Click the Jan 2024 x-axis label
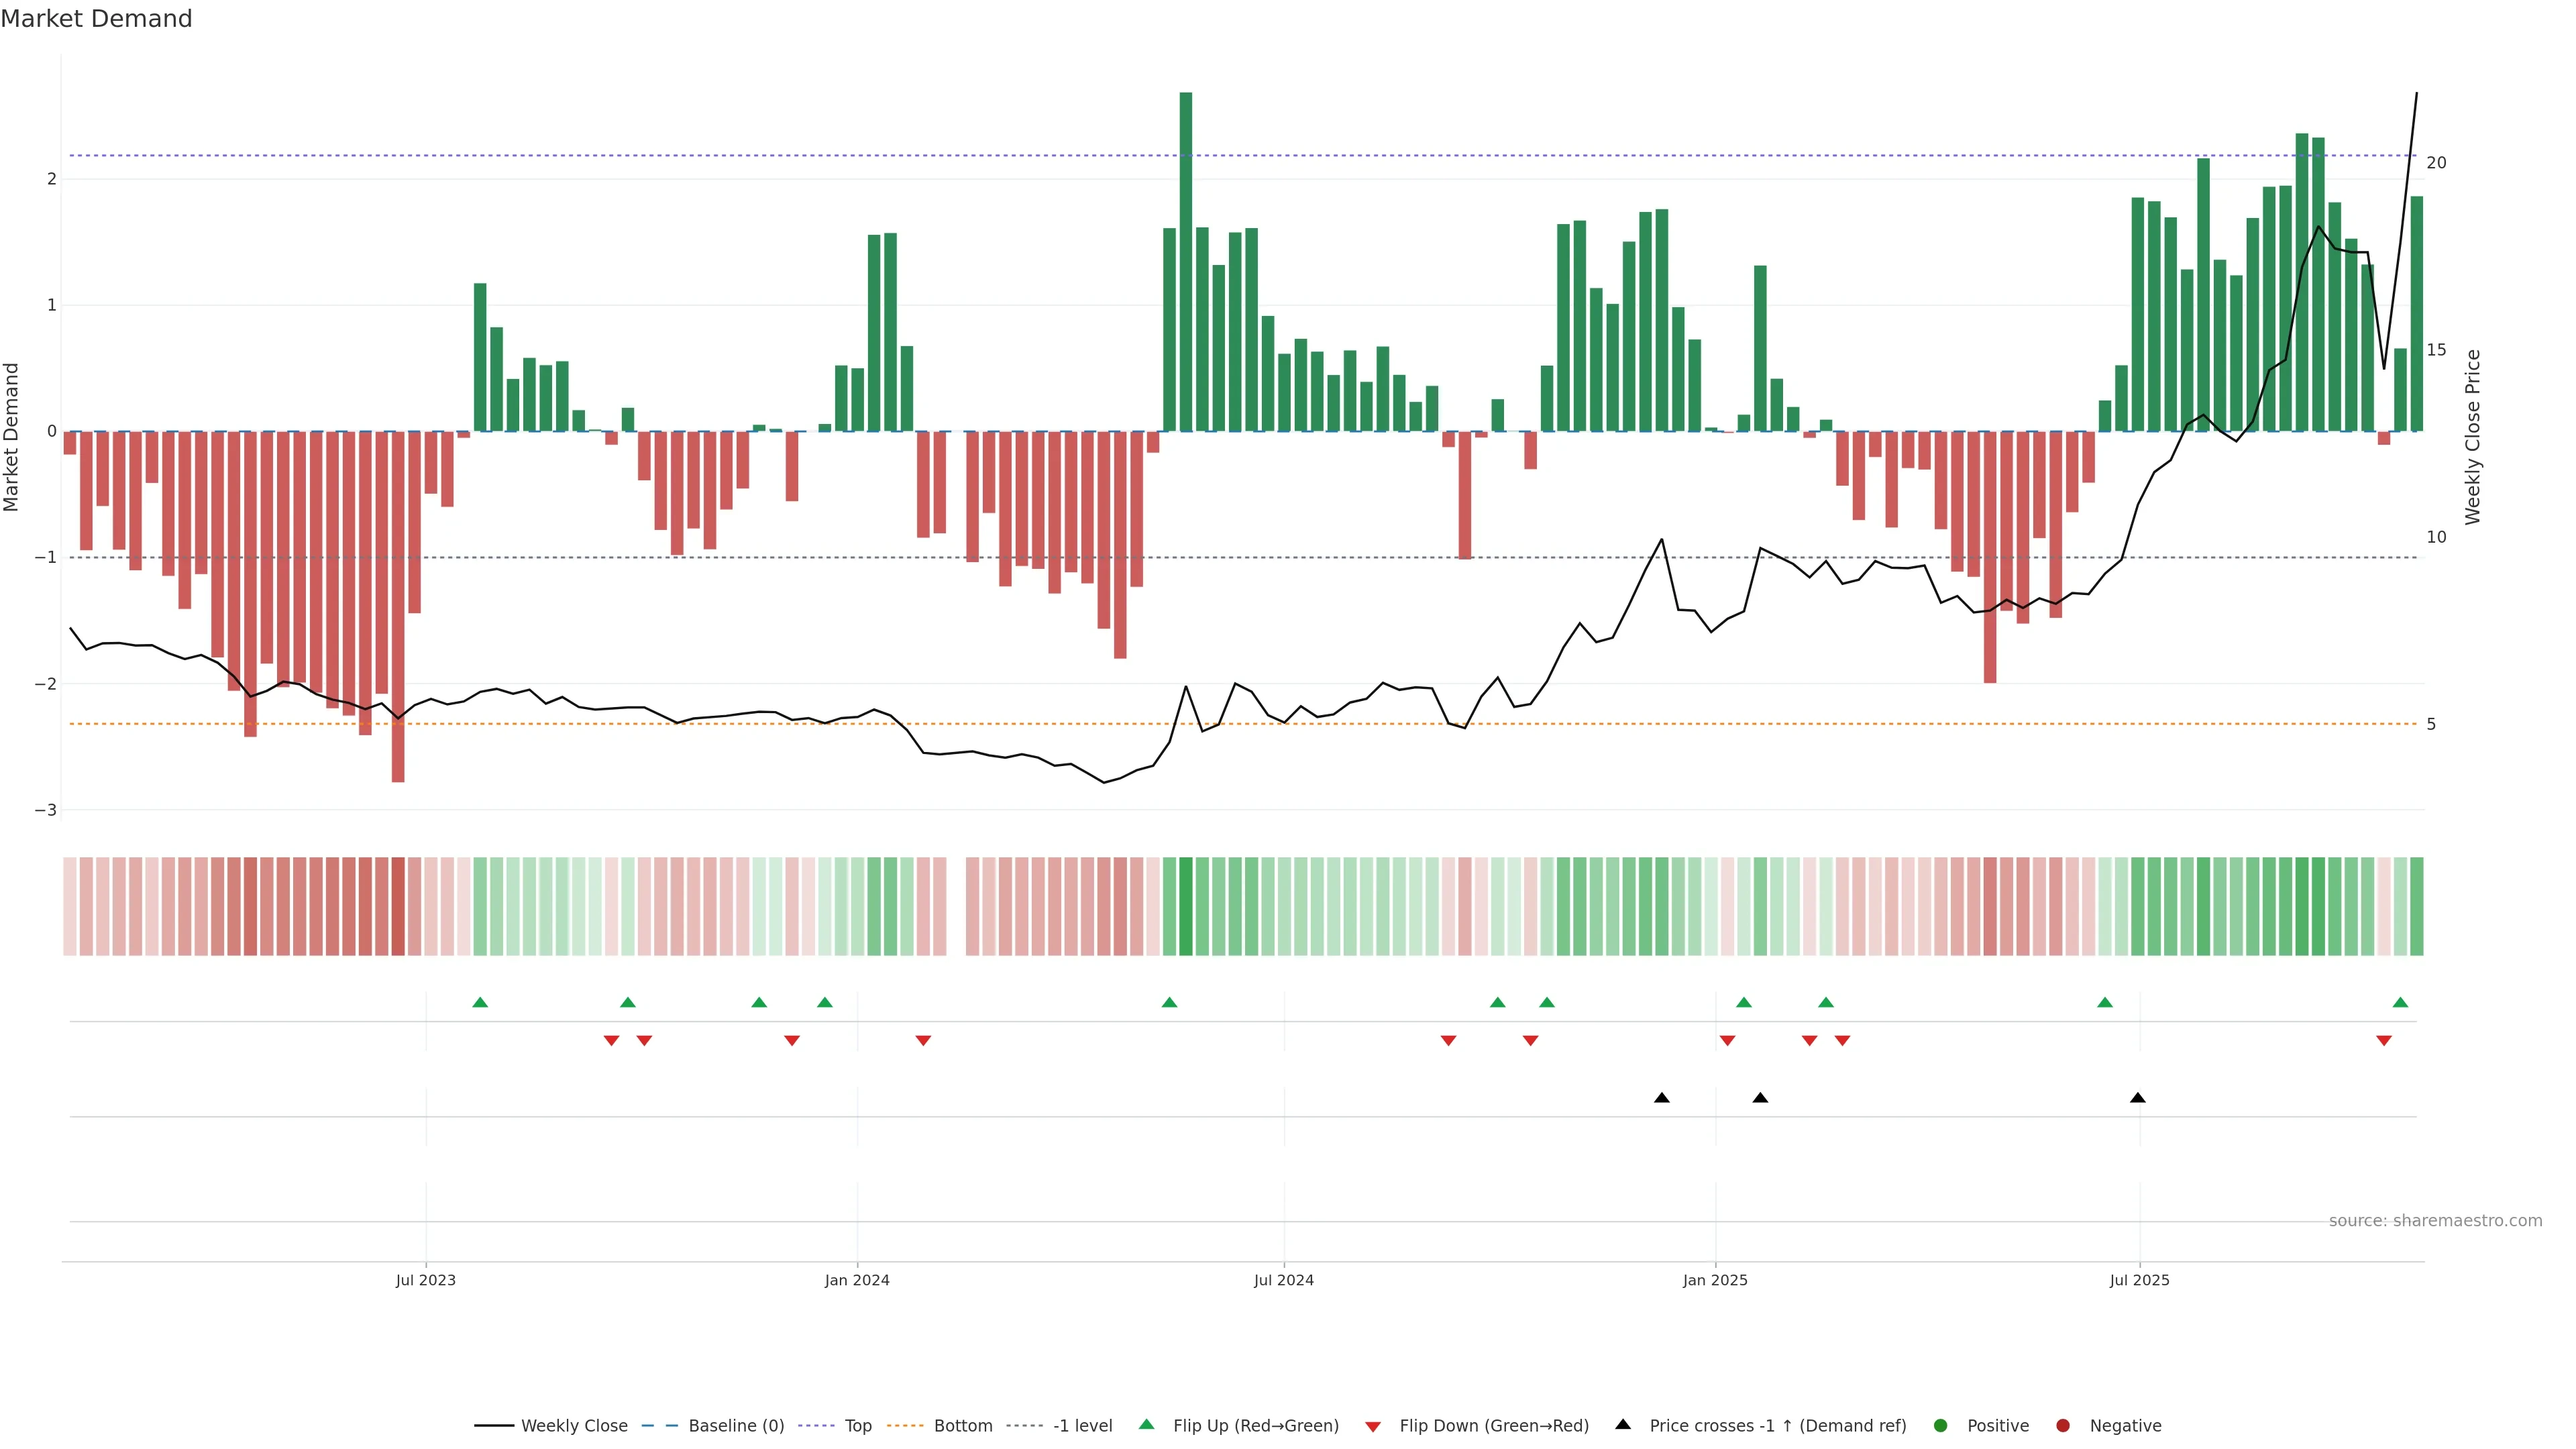 [x=857, y=1280]
